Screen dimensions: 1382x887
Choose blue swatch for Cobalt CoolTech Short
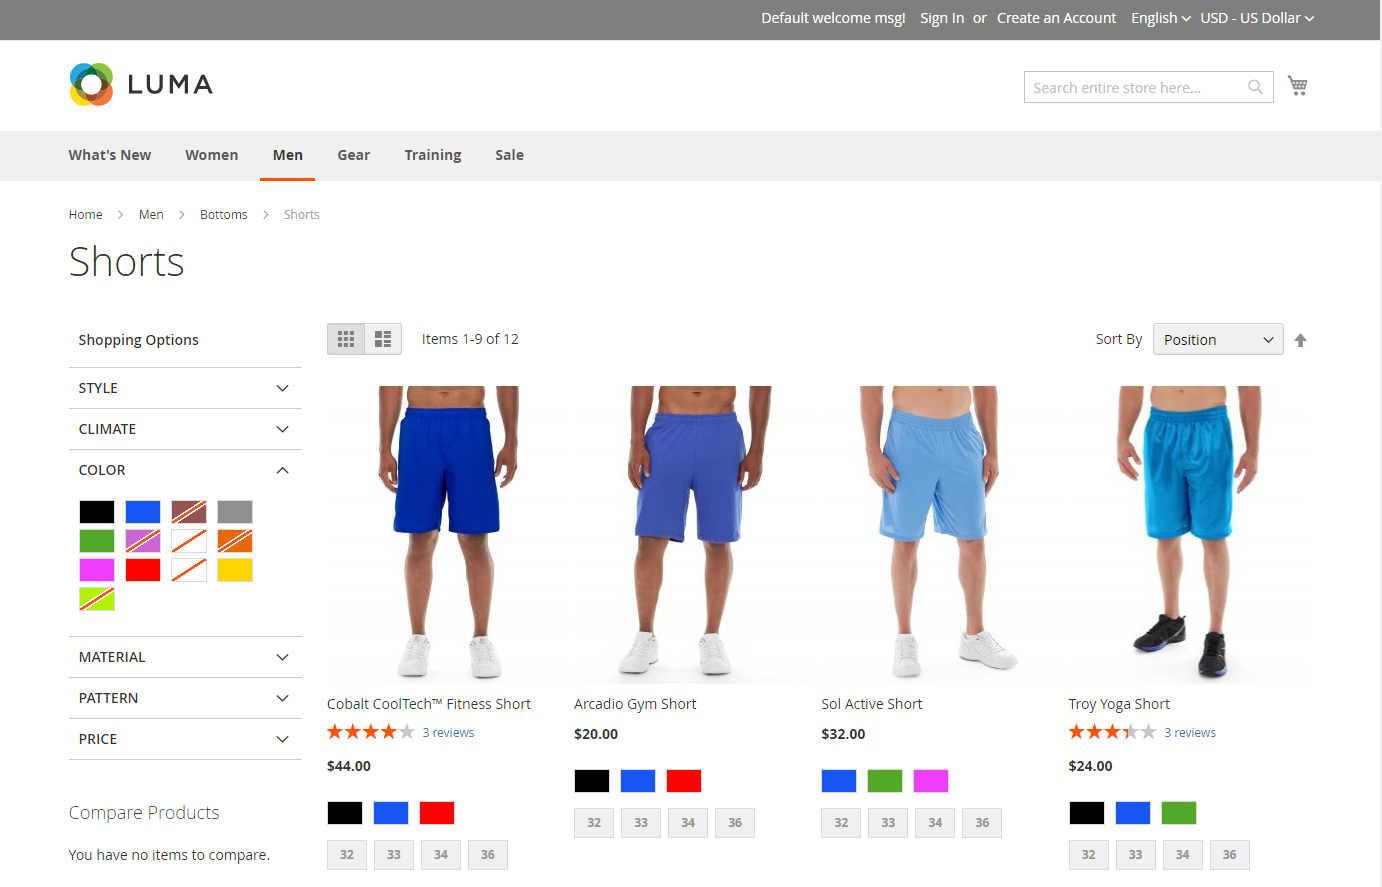[x=391, y=813]
